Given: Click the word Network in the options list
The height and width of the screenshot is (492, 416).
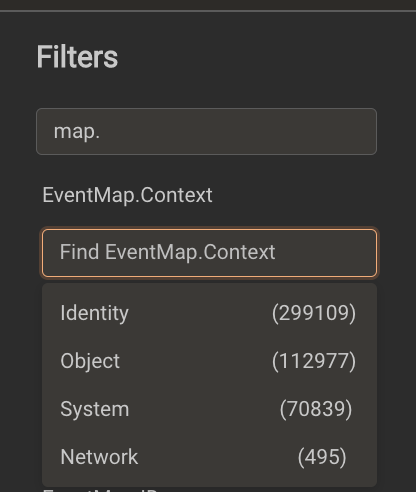Looking at the screenshot, I should (99, 457).
